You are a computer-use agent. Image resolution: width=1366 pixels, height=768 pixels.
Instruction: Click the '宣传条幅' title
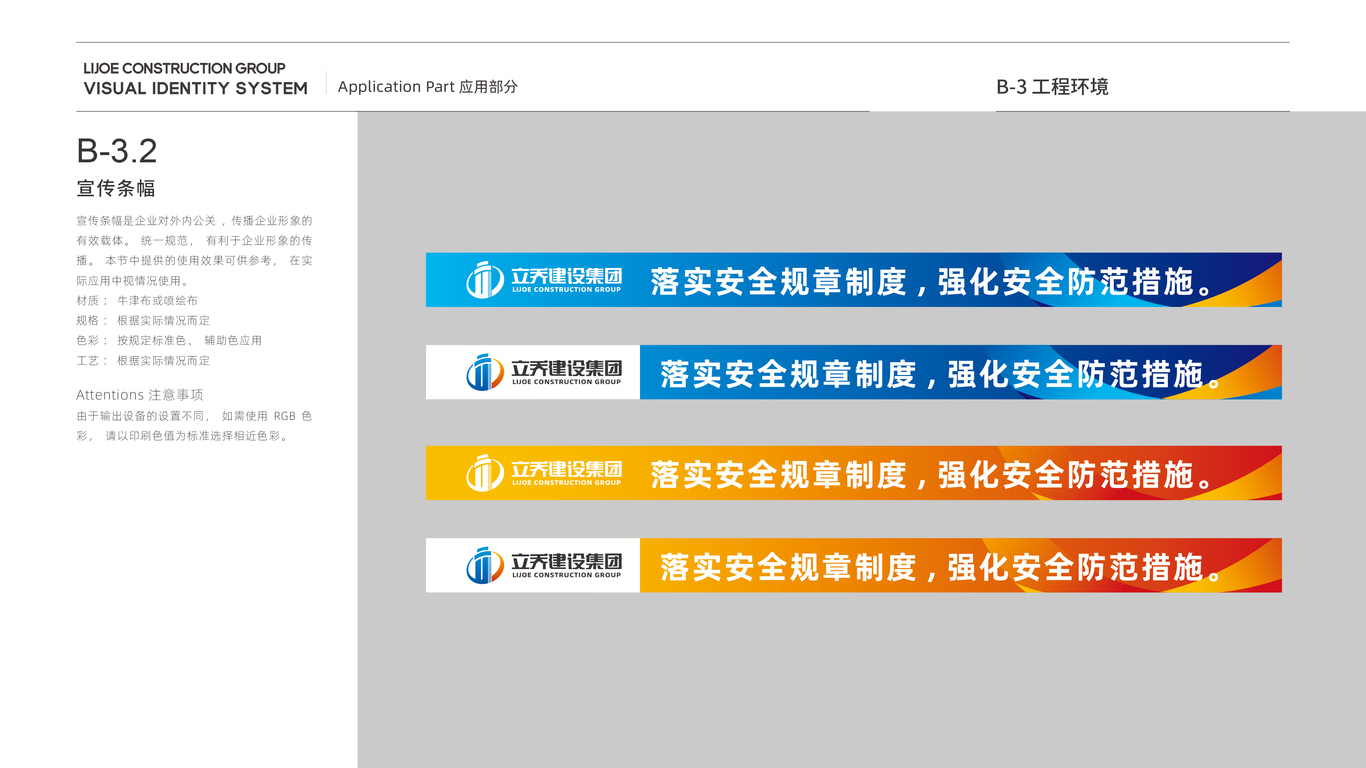coord(116,189)
